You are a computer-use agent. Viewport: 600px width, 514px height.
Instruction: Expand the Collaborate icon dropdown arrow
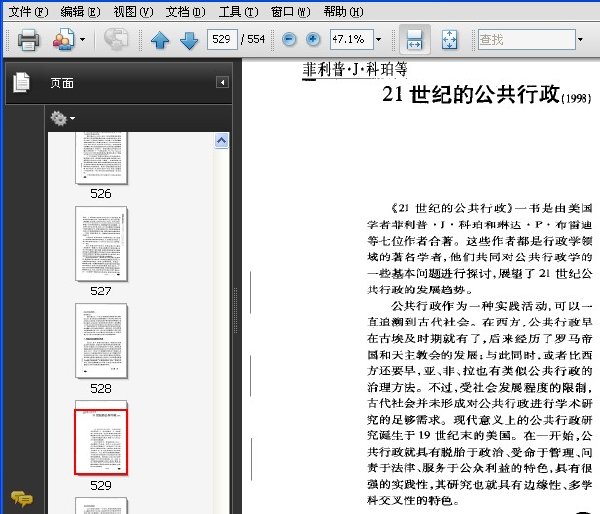82,39
